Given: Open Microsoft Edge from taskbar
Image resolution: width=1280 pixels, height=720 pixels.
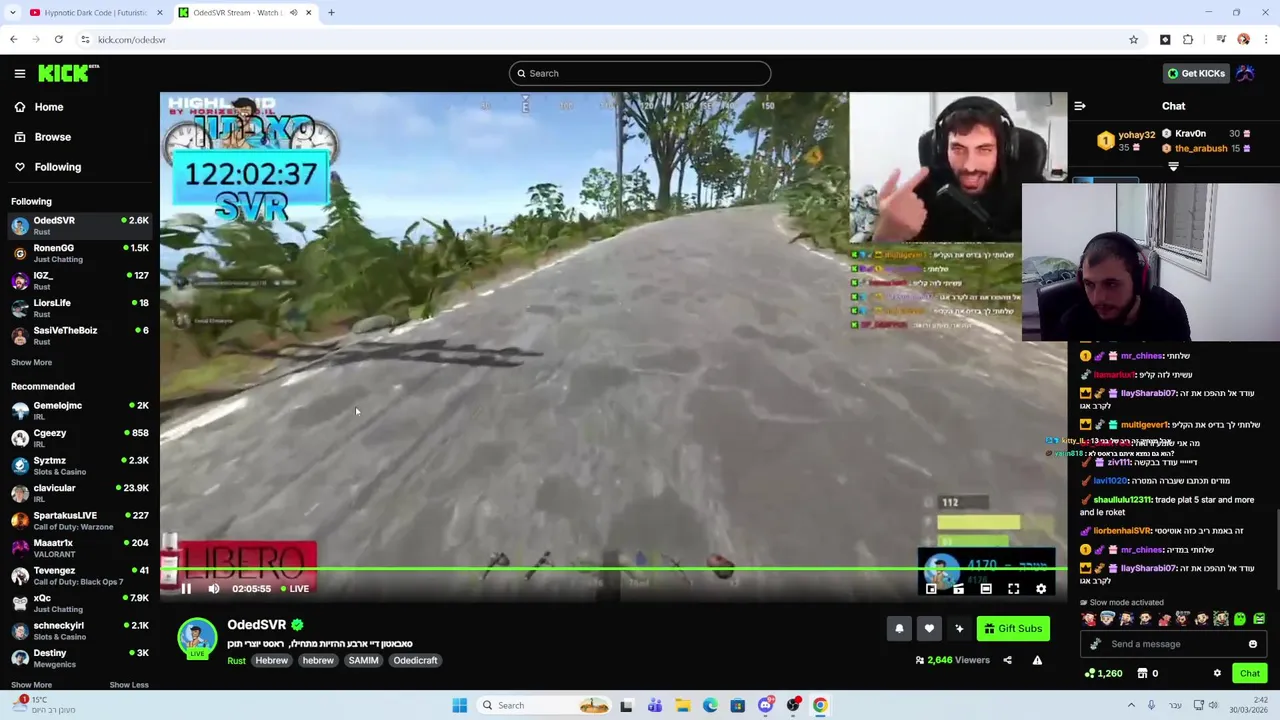Looking at the screenshot, I should 710,706.
